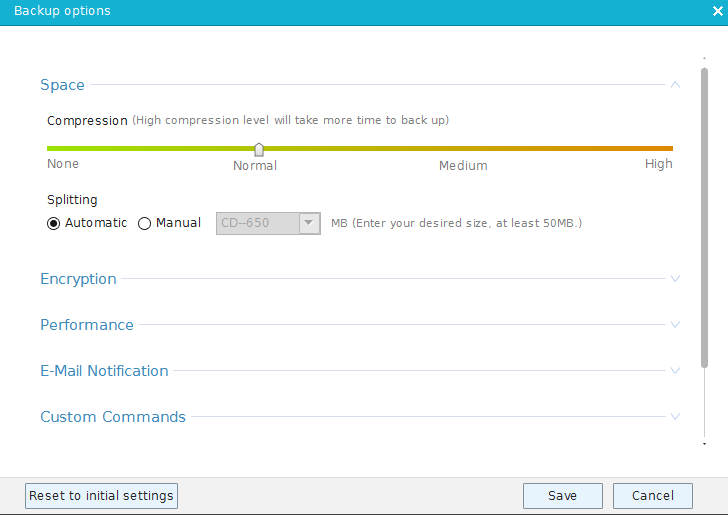Select Automatic splitting radio button

click(x=53, y=223)
